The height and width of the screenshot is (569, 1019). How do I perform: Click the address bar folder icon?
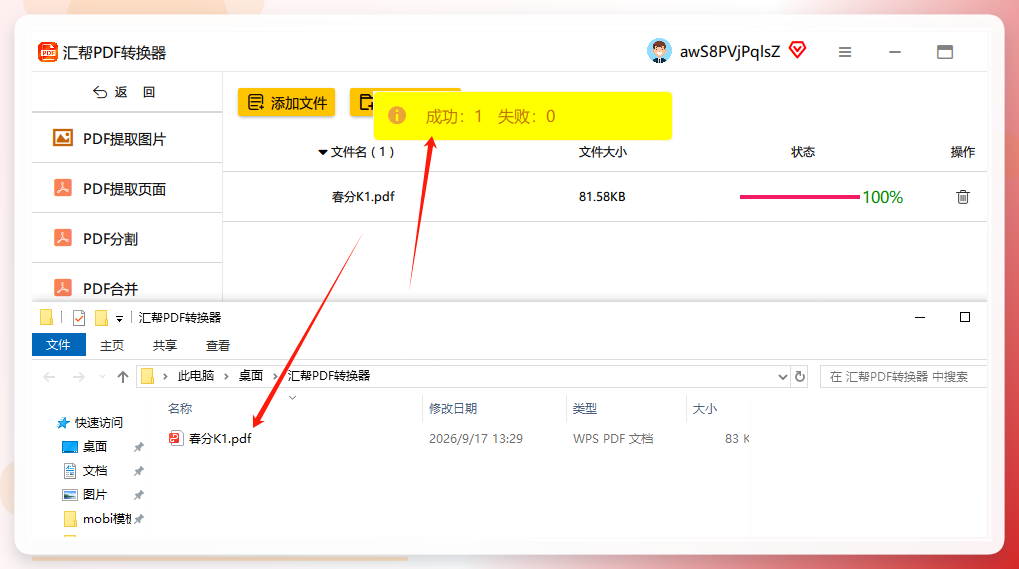click(148, 376)
